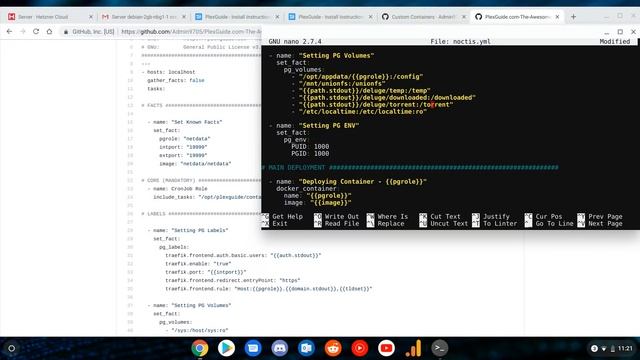The height and width of the screenshot is (360, 640).
Task: Open Reddit app from the shelf
Action: pos(333,348)
